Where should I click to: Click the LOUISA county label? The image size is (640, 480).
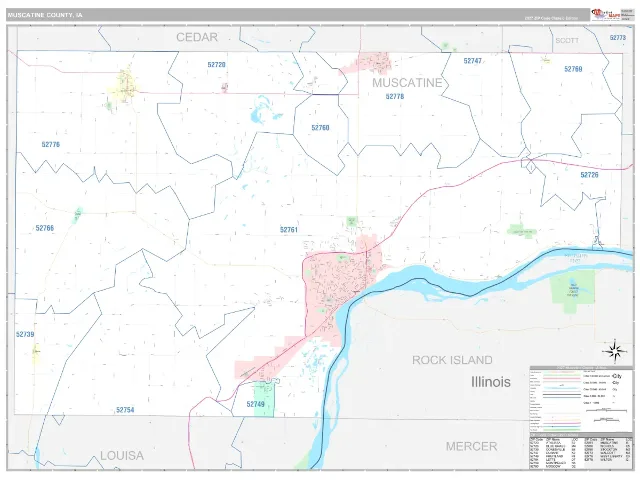122,456
